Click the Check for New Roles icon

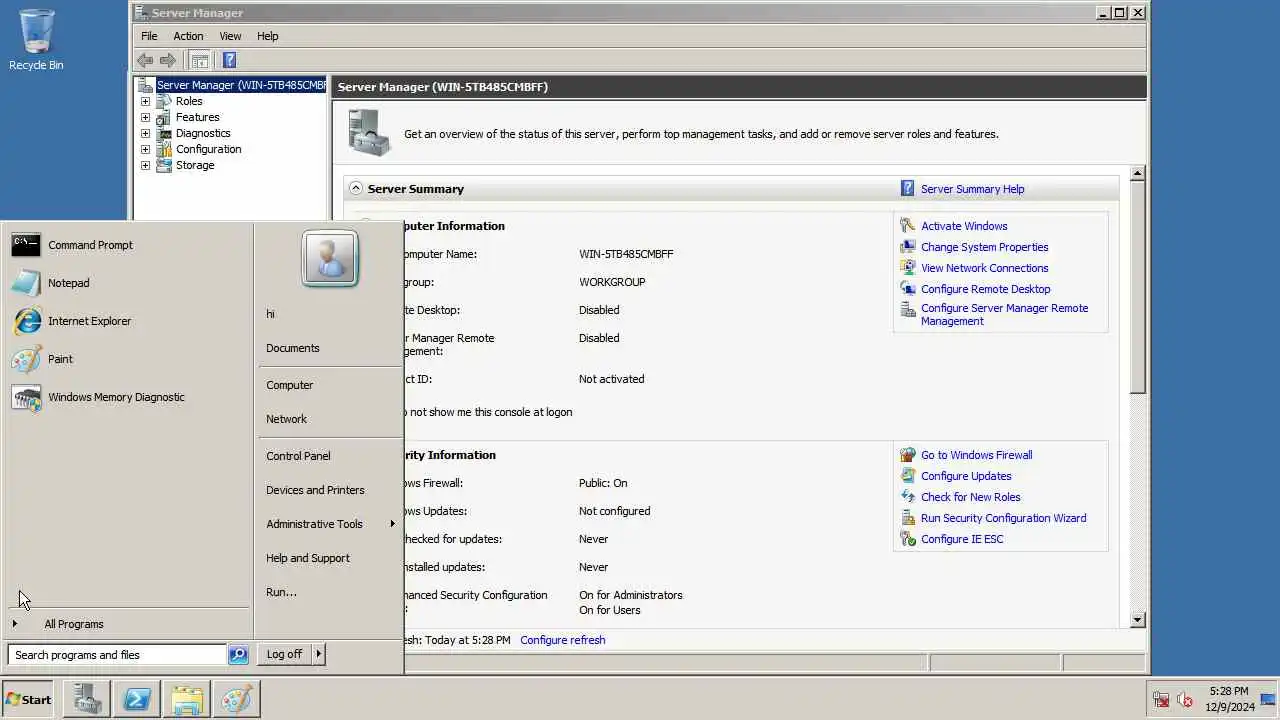(908, 497)
